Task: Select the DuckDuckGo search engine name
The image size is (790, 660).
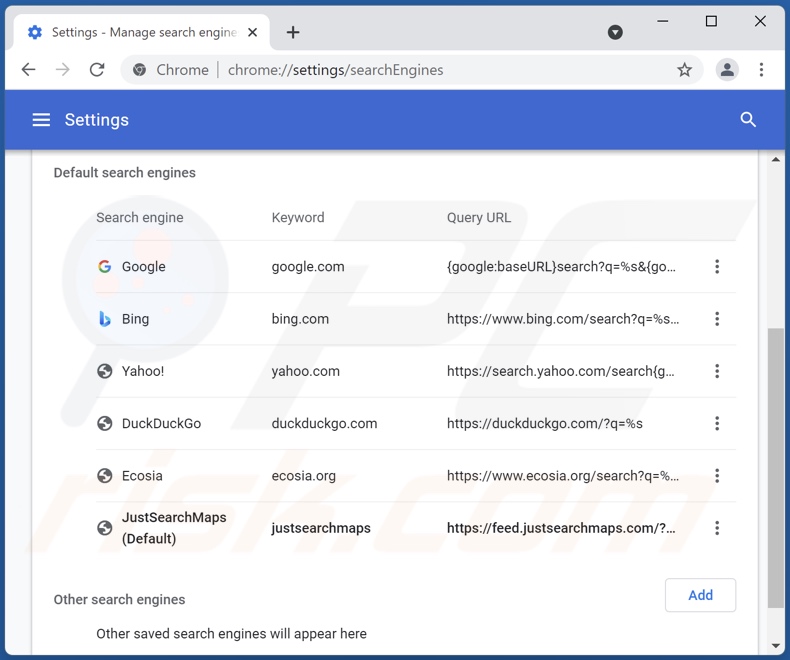Action: 161,423
